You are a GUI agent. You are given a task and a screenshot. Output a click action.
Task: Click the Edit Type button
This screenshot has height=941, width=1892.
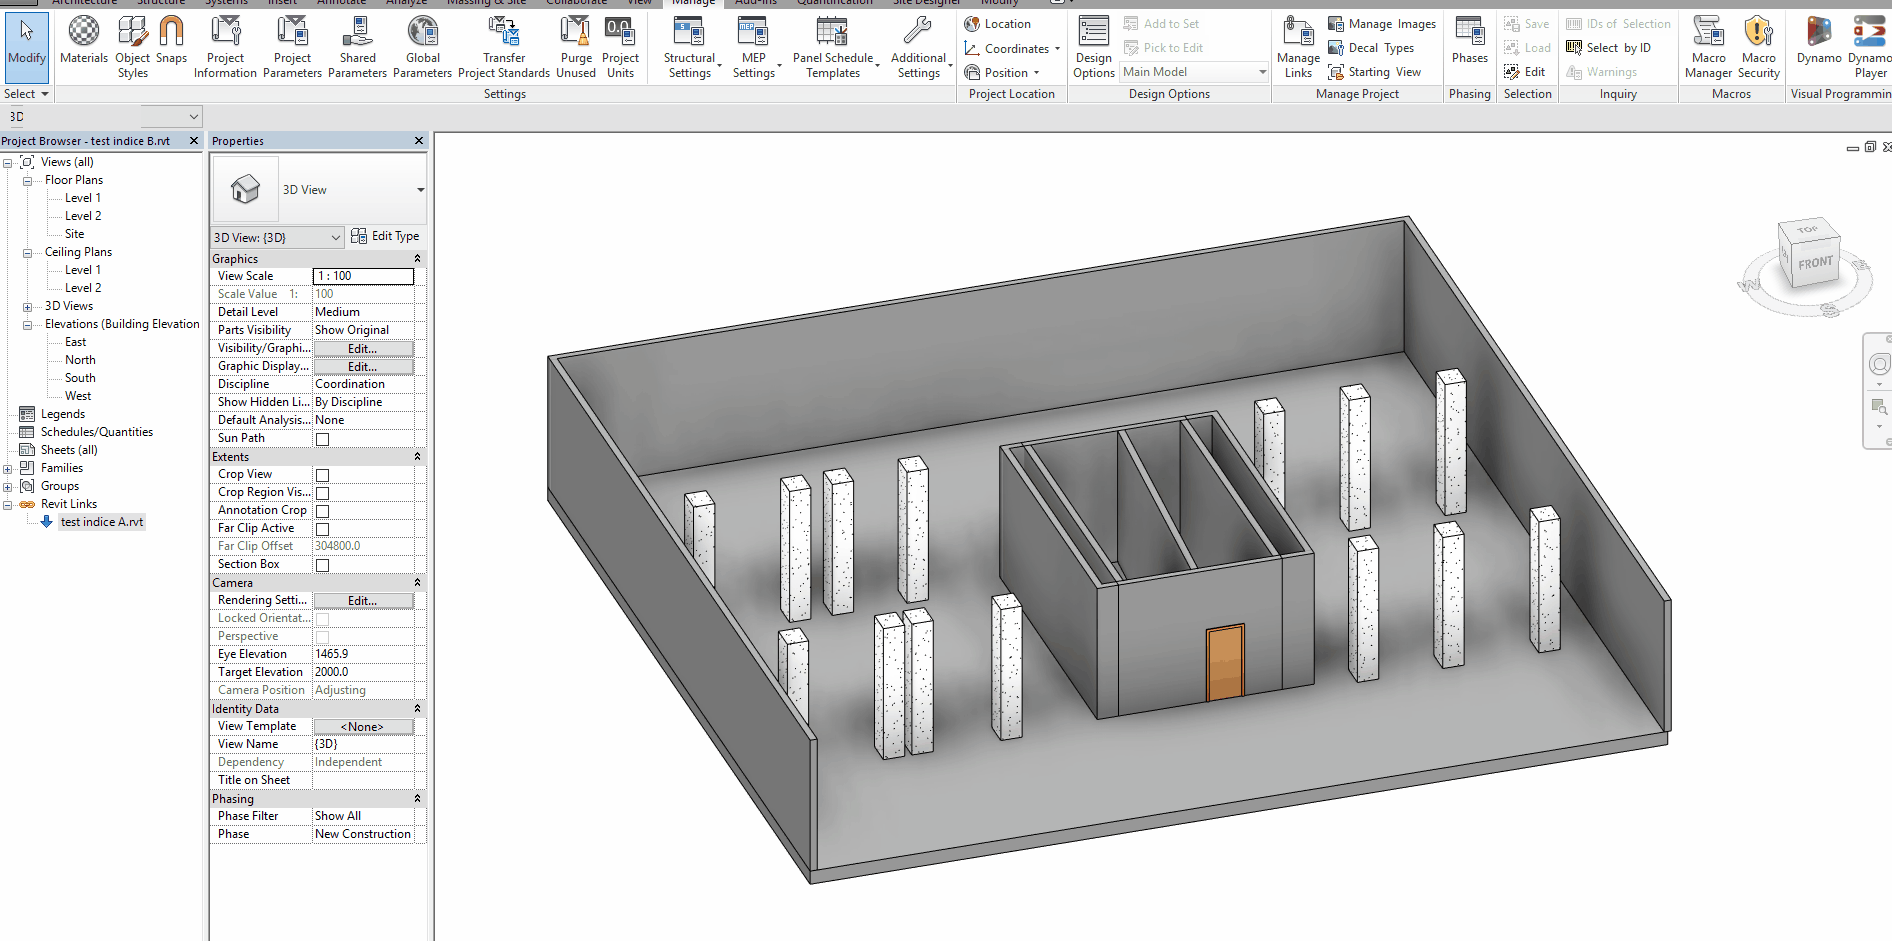point(386,236)
